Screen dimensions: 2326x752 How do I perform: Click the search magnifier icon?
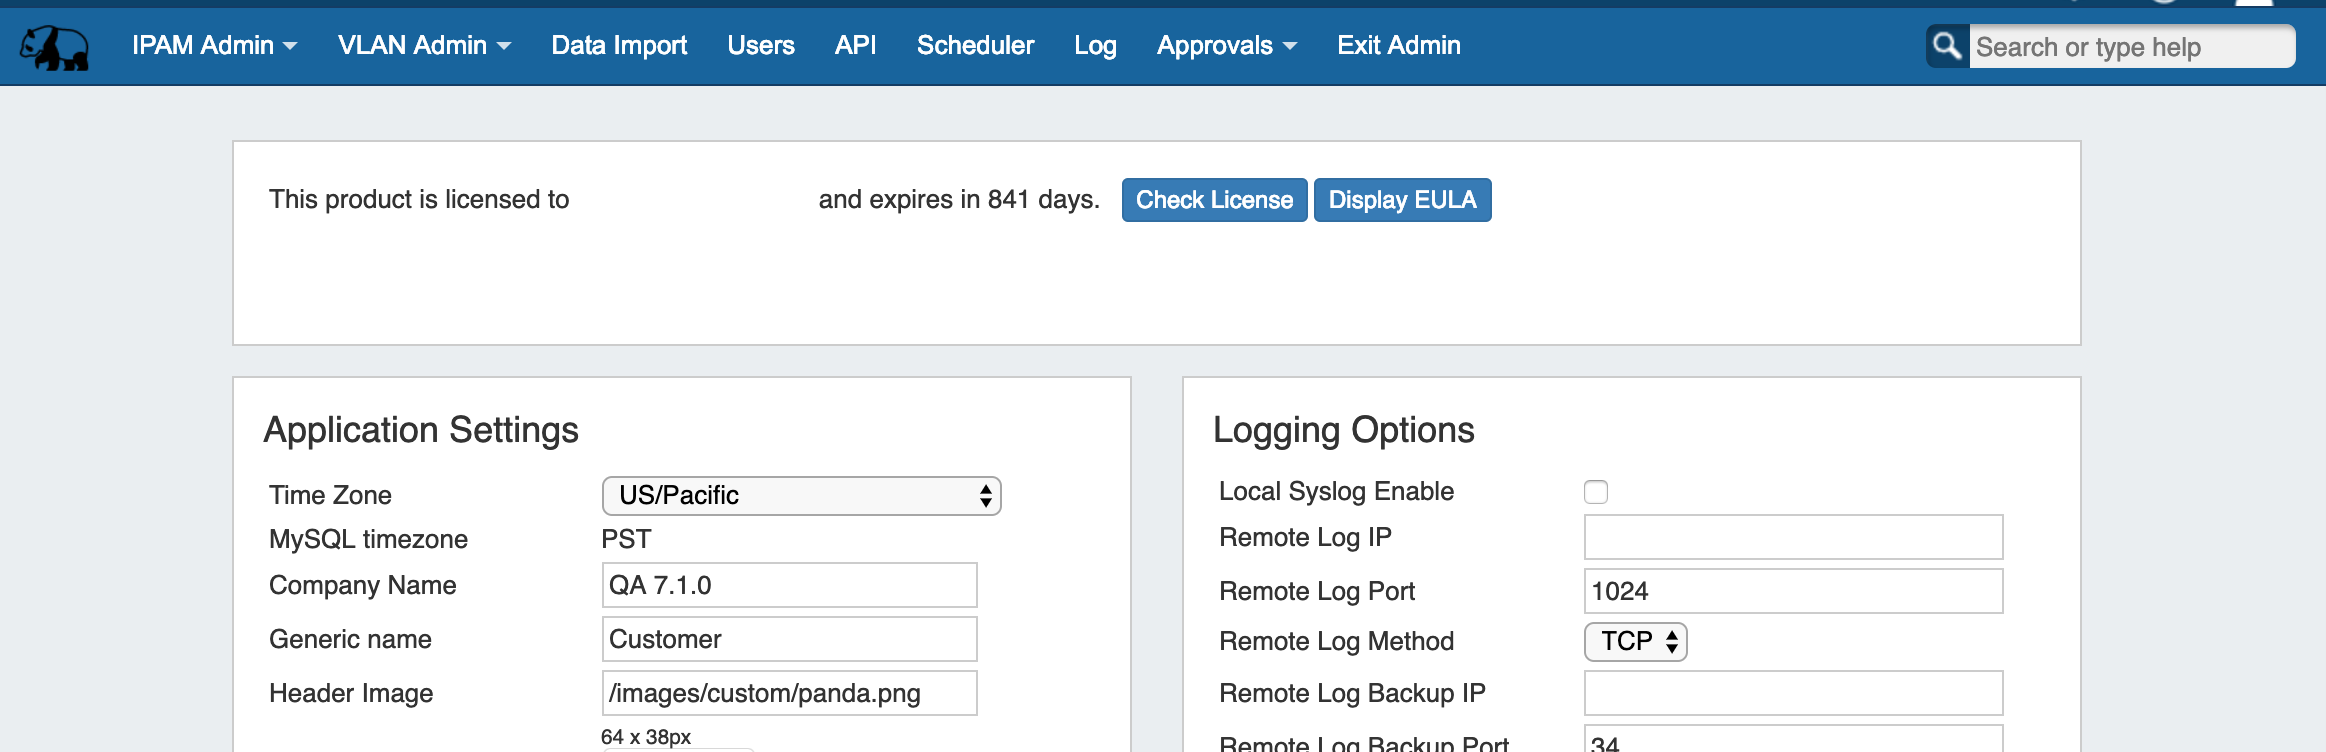point(1946,46)
